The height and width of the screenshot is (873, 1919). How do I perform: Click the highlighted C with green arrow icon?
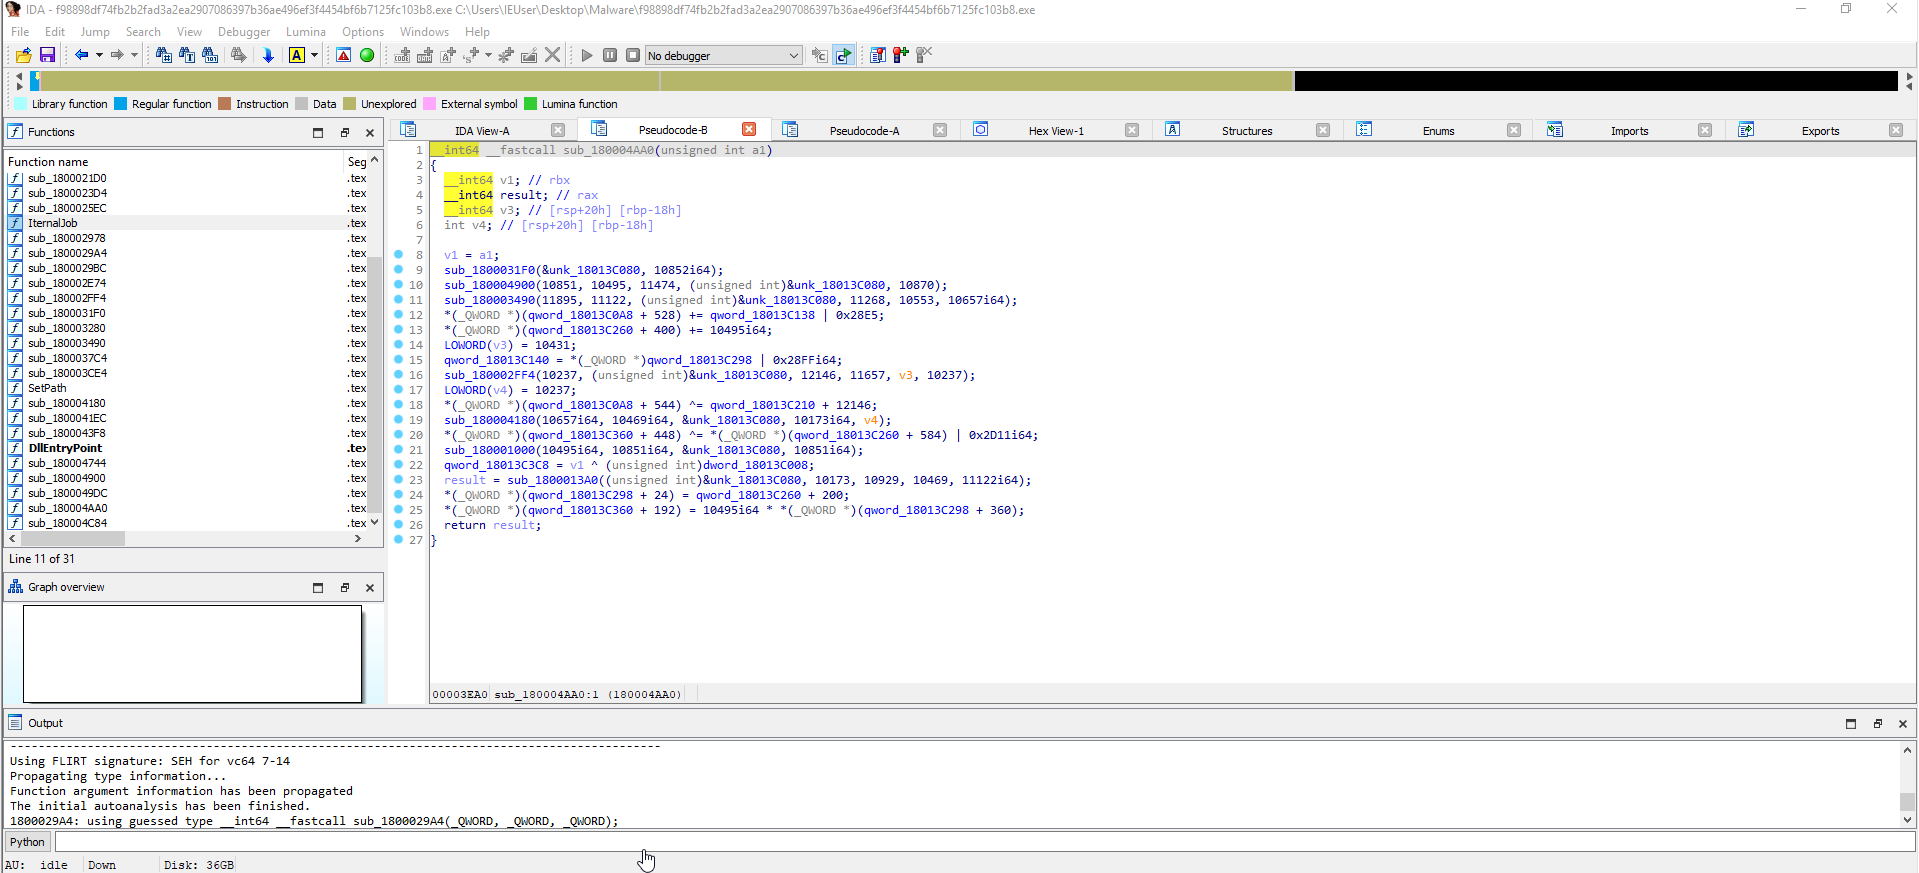[843, 55]
